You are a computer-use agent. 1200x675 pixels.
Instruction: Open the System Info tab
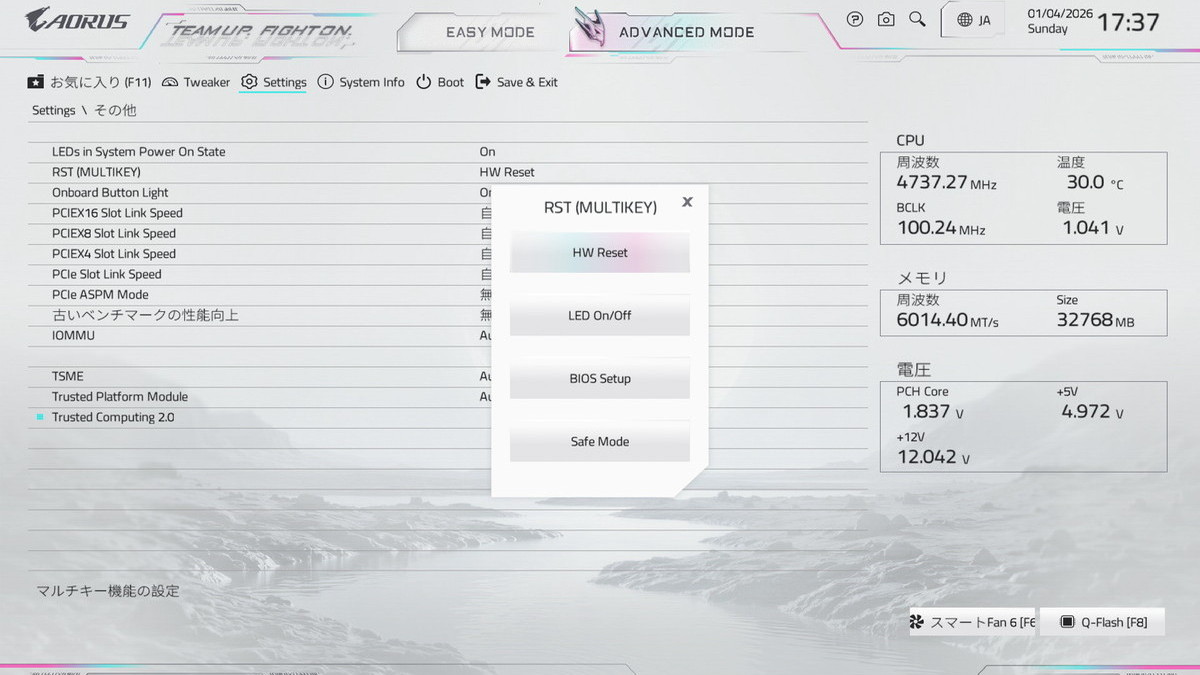pos(361,82)
